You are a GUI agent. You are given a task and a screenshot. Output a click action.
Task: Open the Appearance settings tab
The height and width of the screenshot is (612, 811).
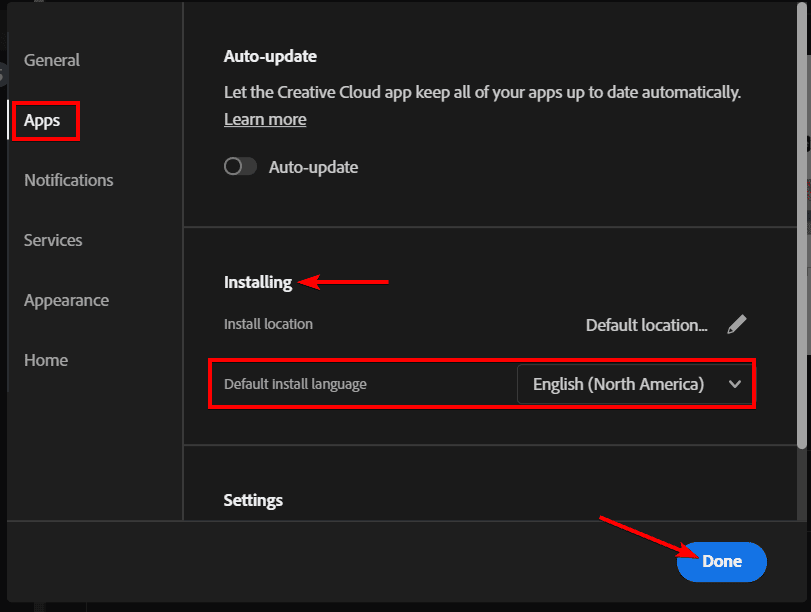(66, 300)
